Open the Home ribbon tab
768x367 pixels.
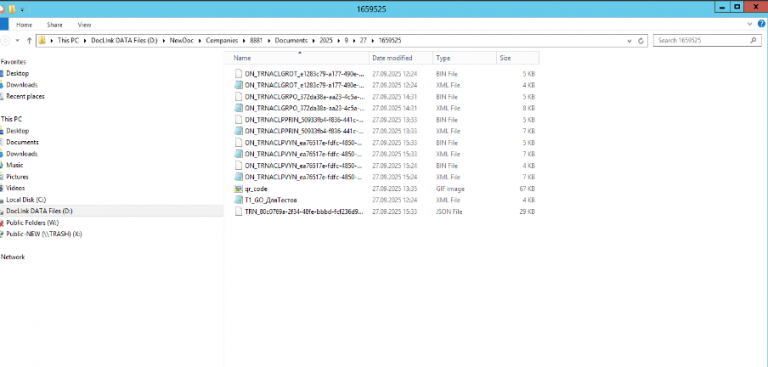(24, 24)
